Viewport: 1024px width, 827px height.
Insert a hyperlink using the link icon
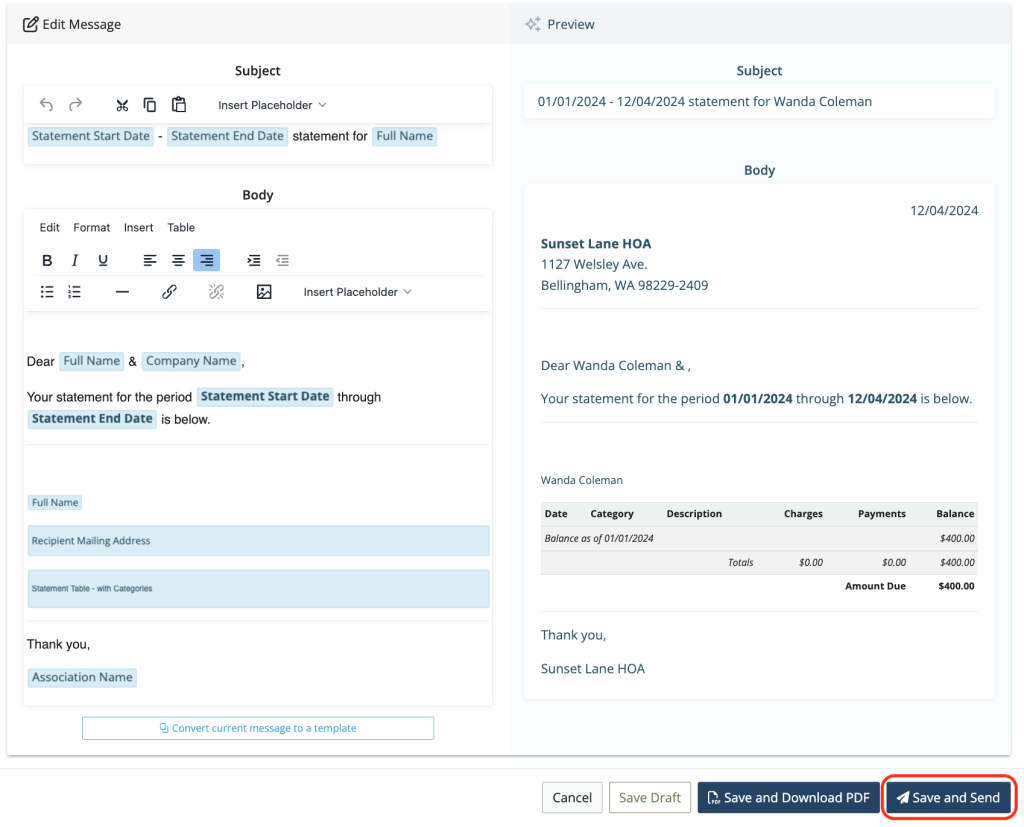(x=169, y=291)
